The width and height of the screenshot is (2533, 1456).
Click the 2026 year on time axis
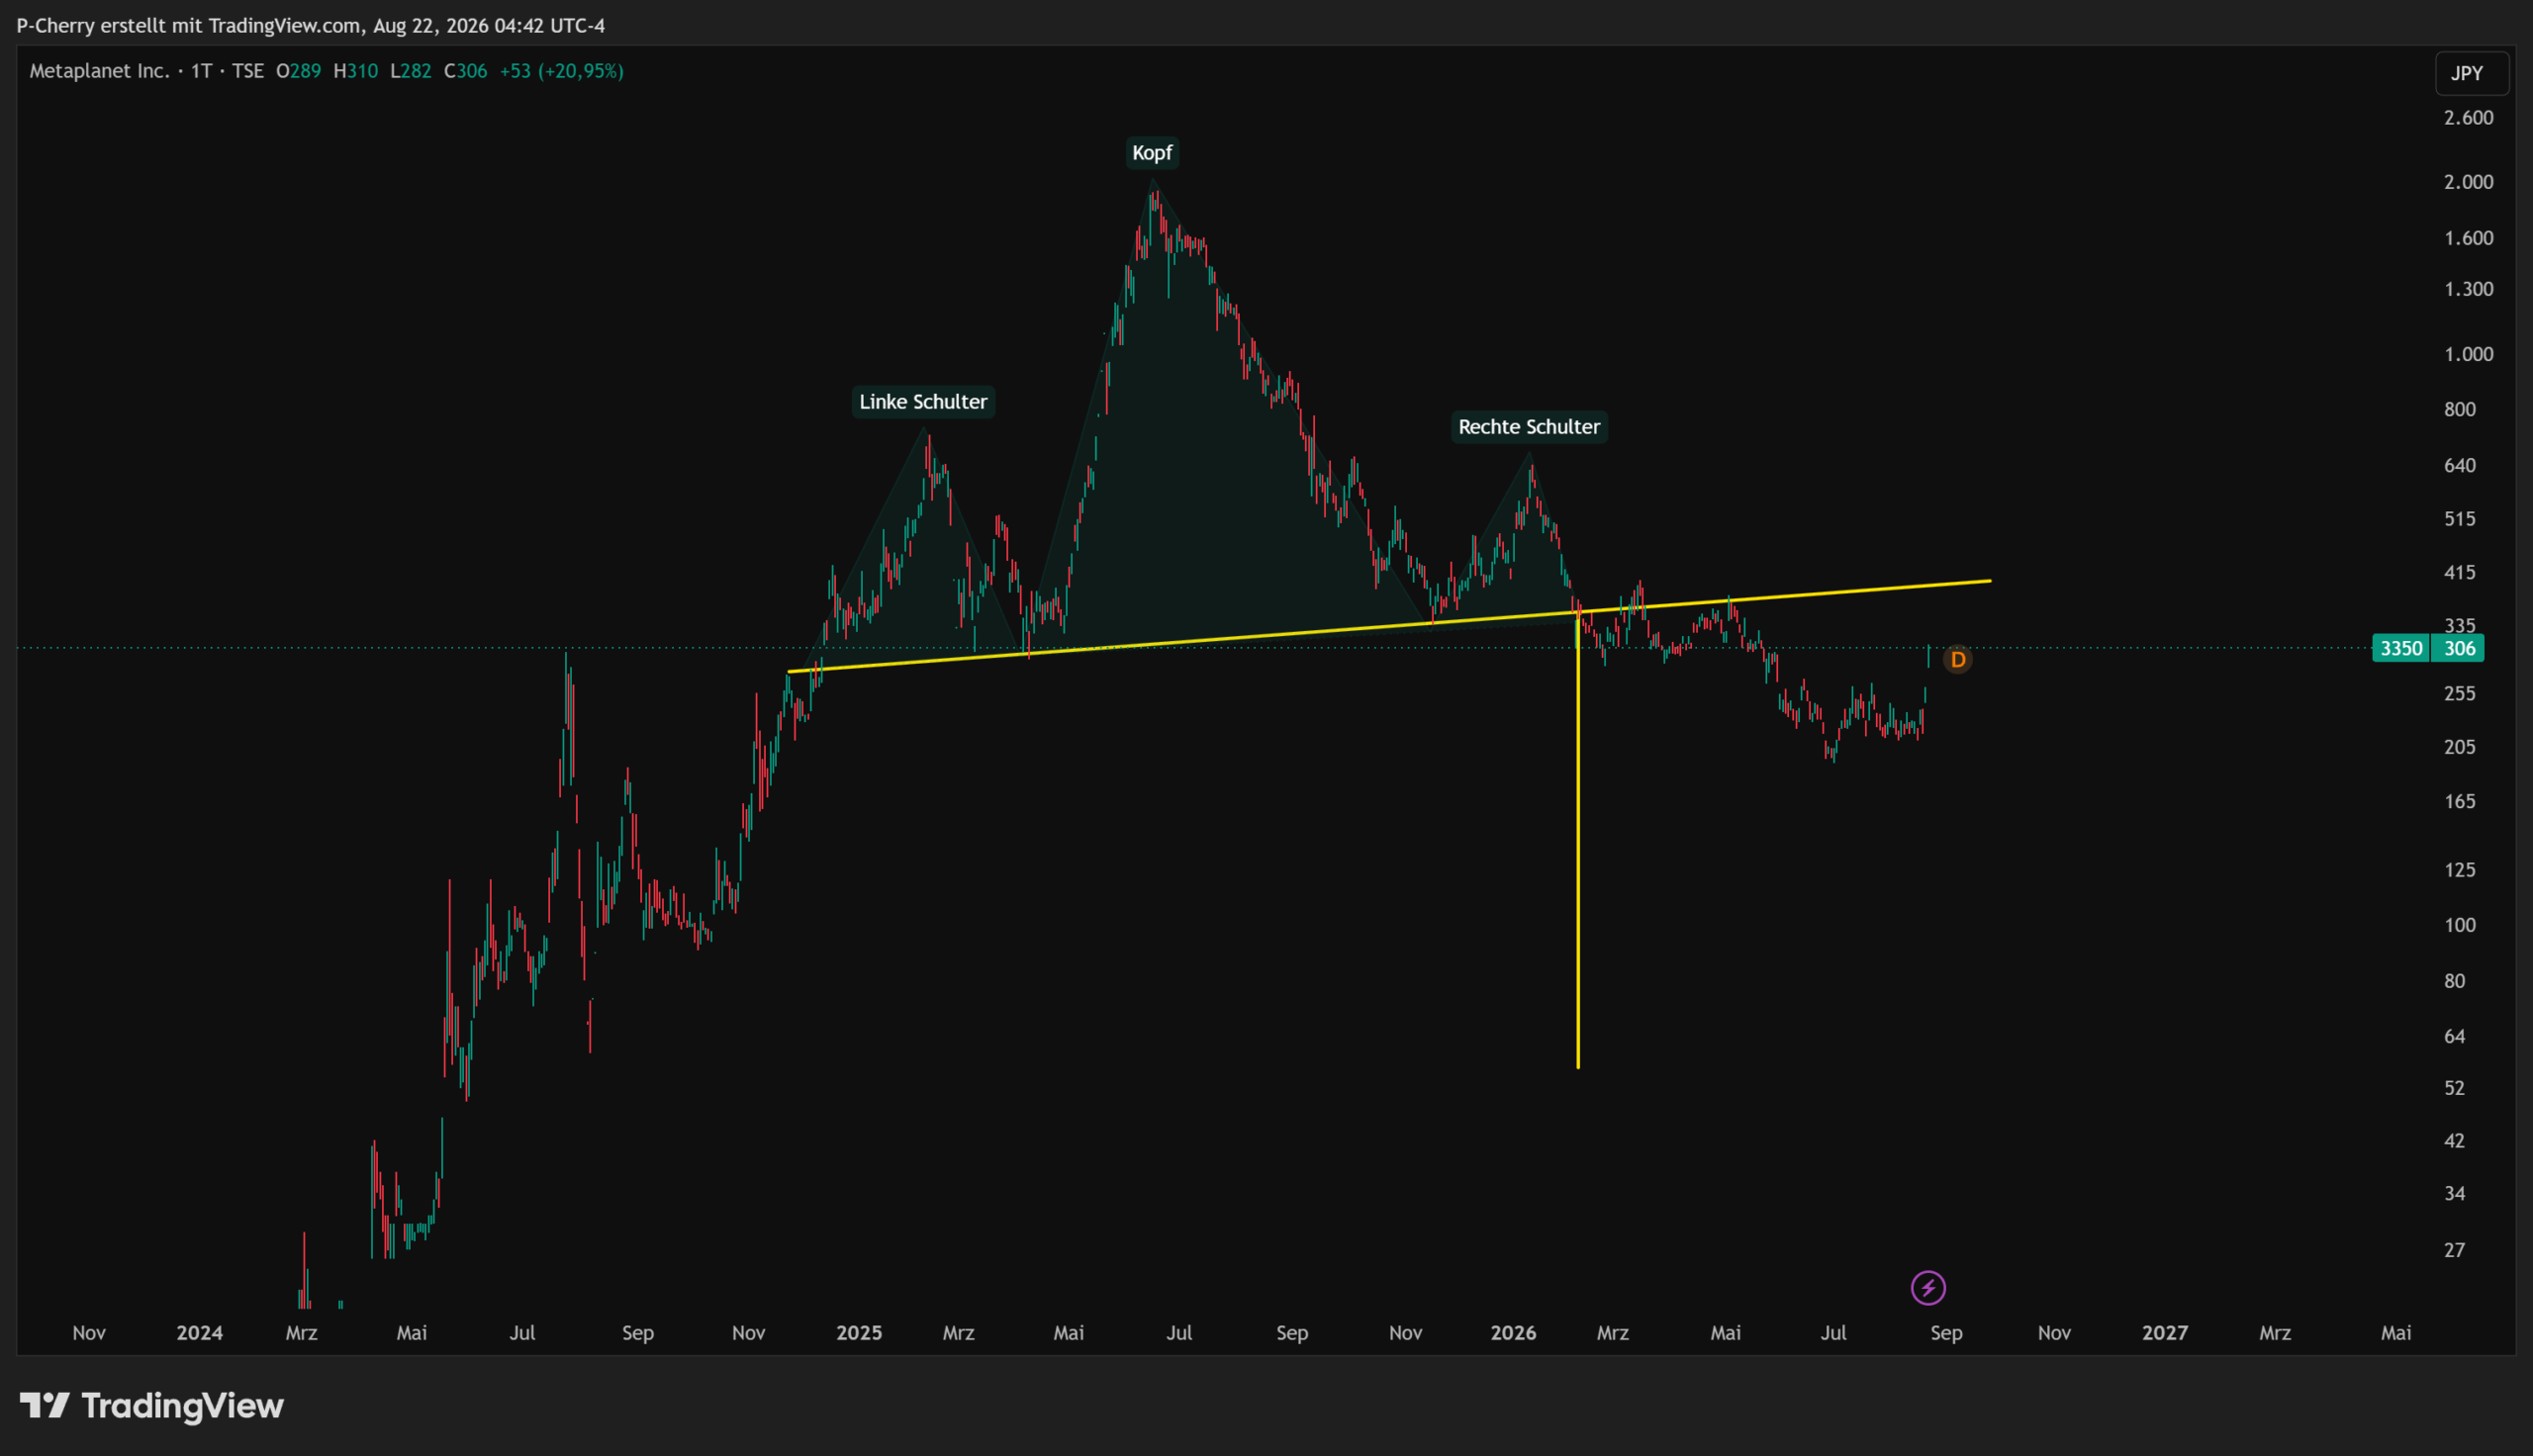(1513, 1333)
